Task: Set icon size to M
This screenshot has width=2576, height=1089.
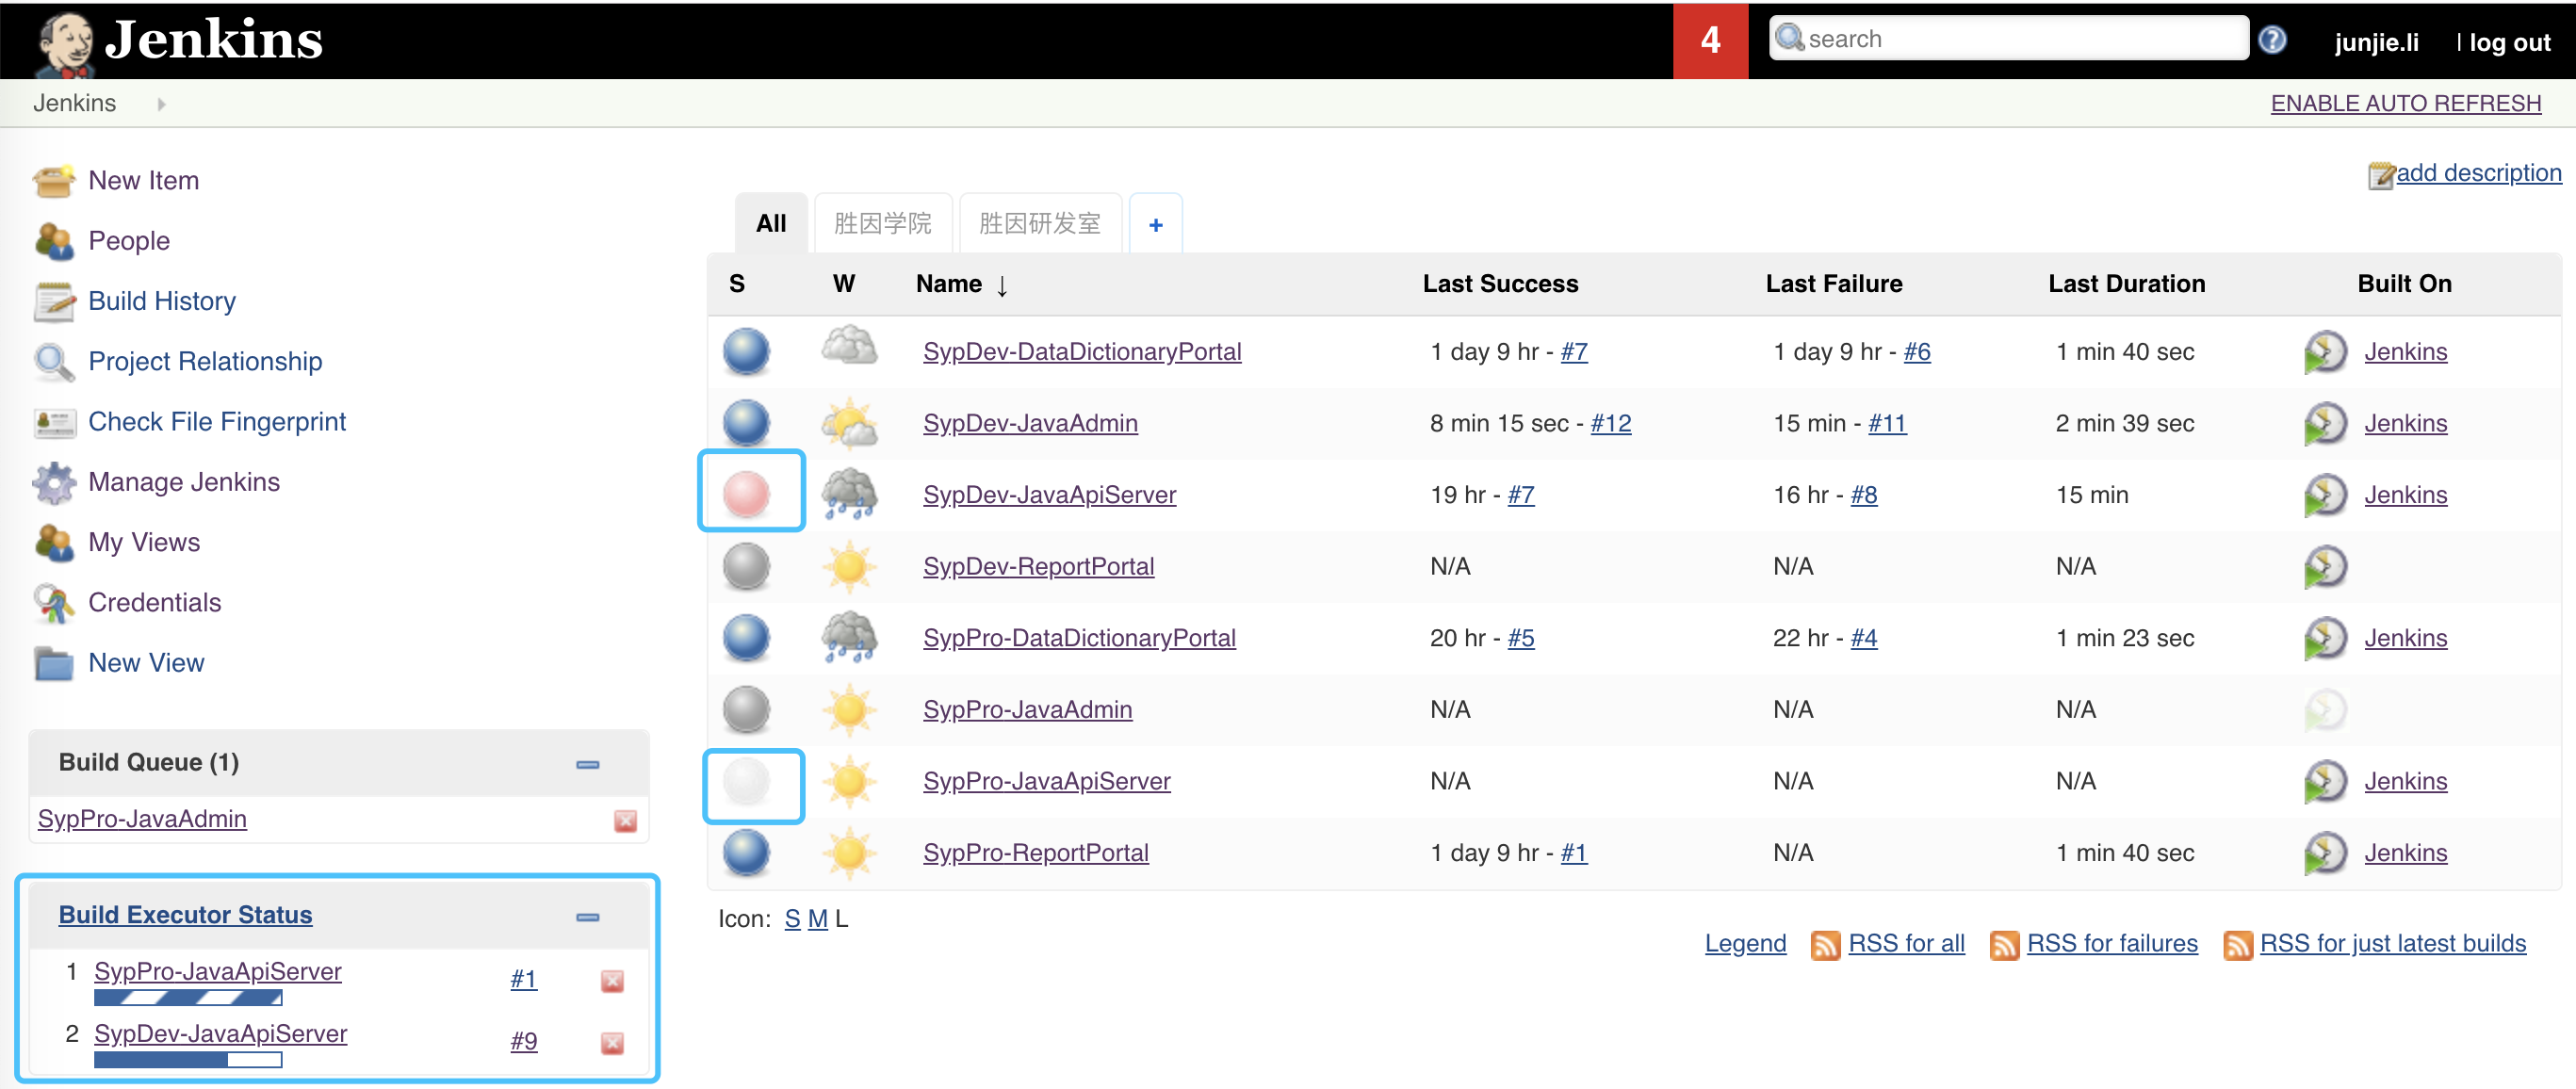Action: pyautogui.click(x=817, y=919)
